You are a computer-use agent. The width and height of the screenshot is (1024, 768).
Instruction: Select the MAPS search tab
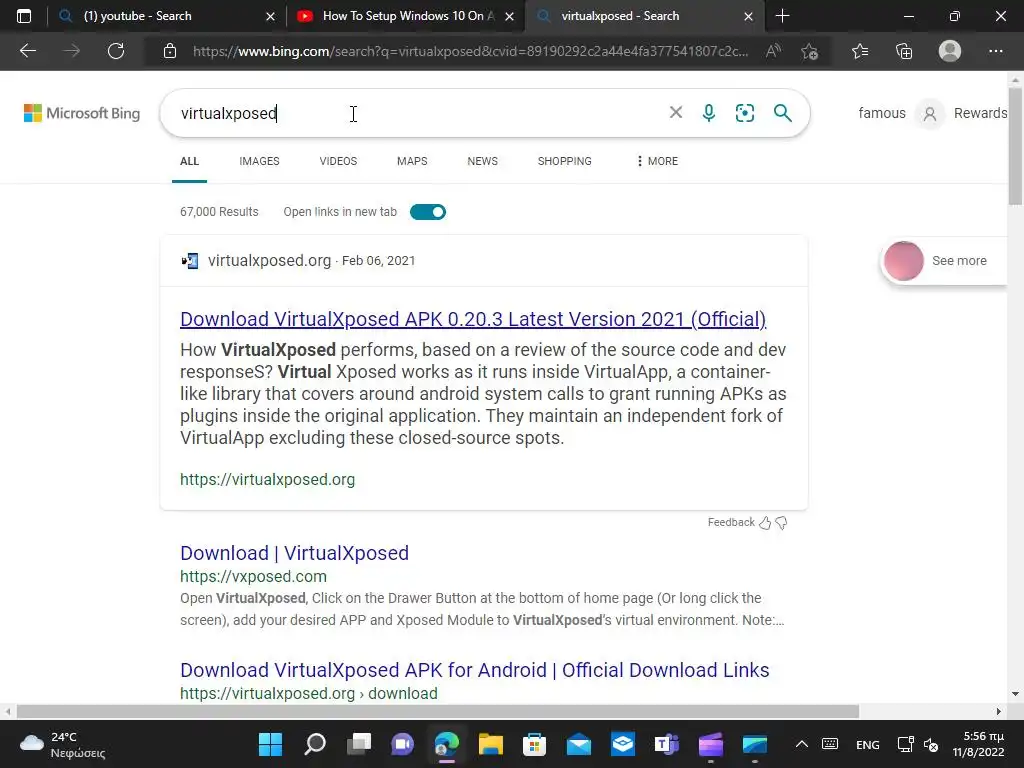[x=412, y=161]
